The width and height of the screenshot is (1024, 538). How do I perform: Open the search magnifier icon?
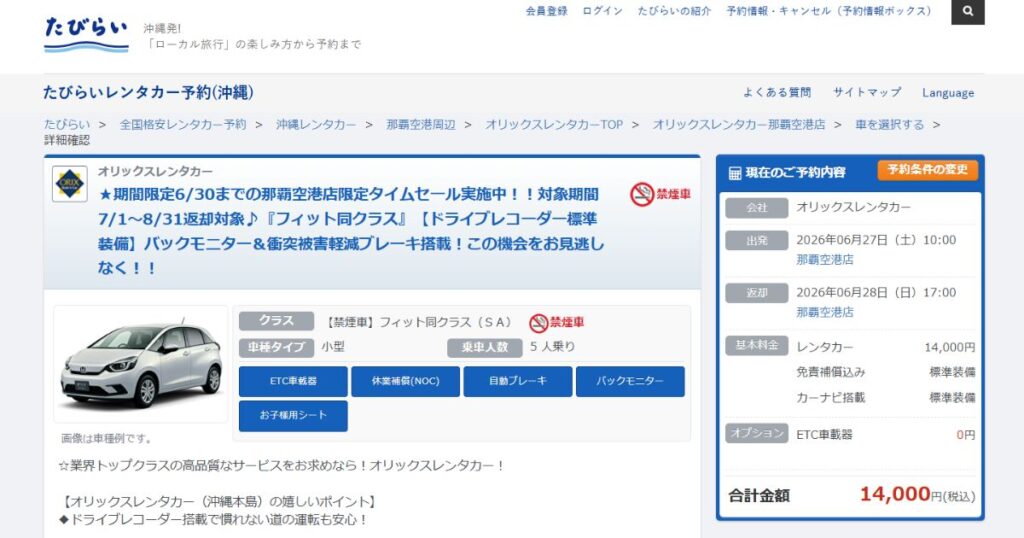968,11
